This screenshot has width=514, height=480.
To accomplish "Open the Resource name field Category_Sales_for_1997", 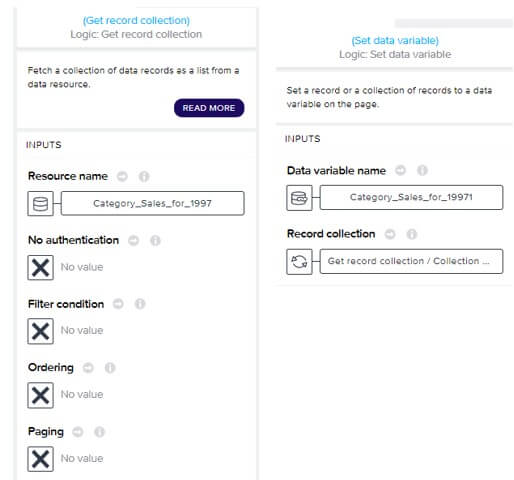I will coord(153,203).
